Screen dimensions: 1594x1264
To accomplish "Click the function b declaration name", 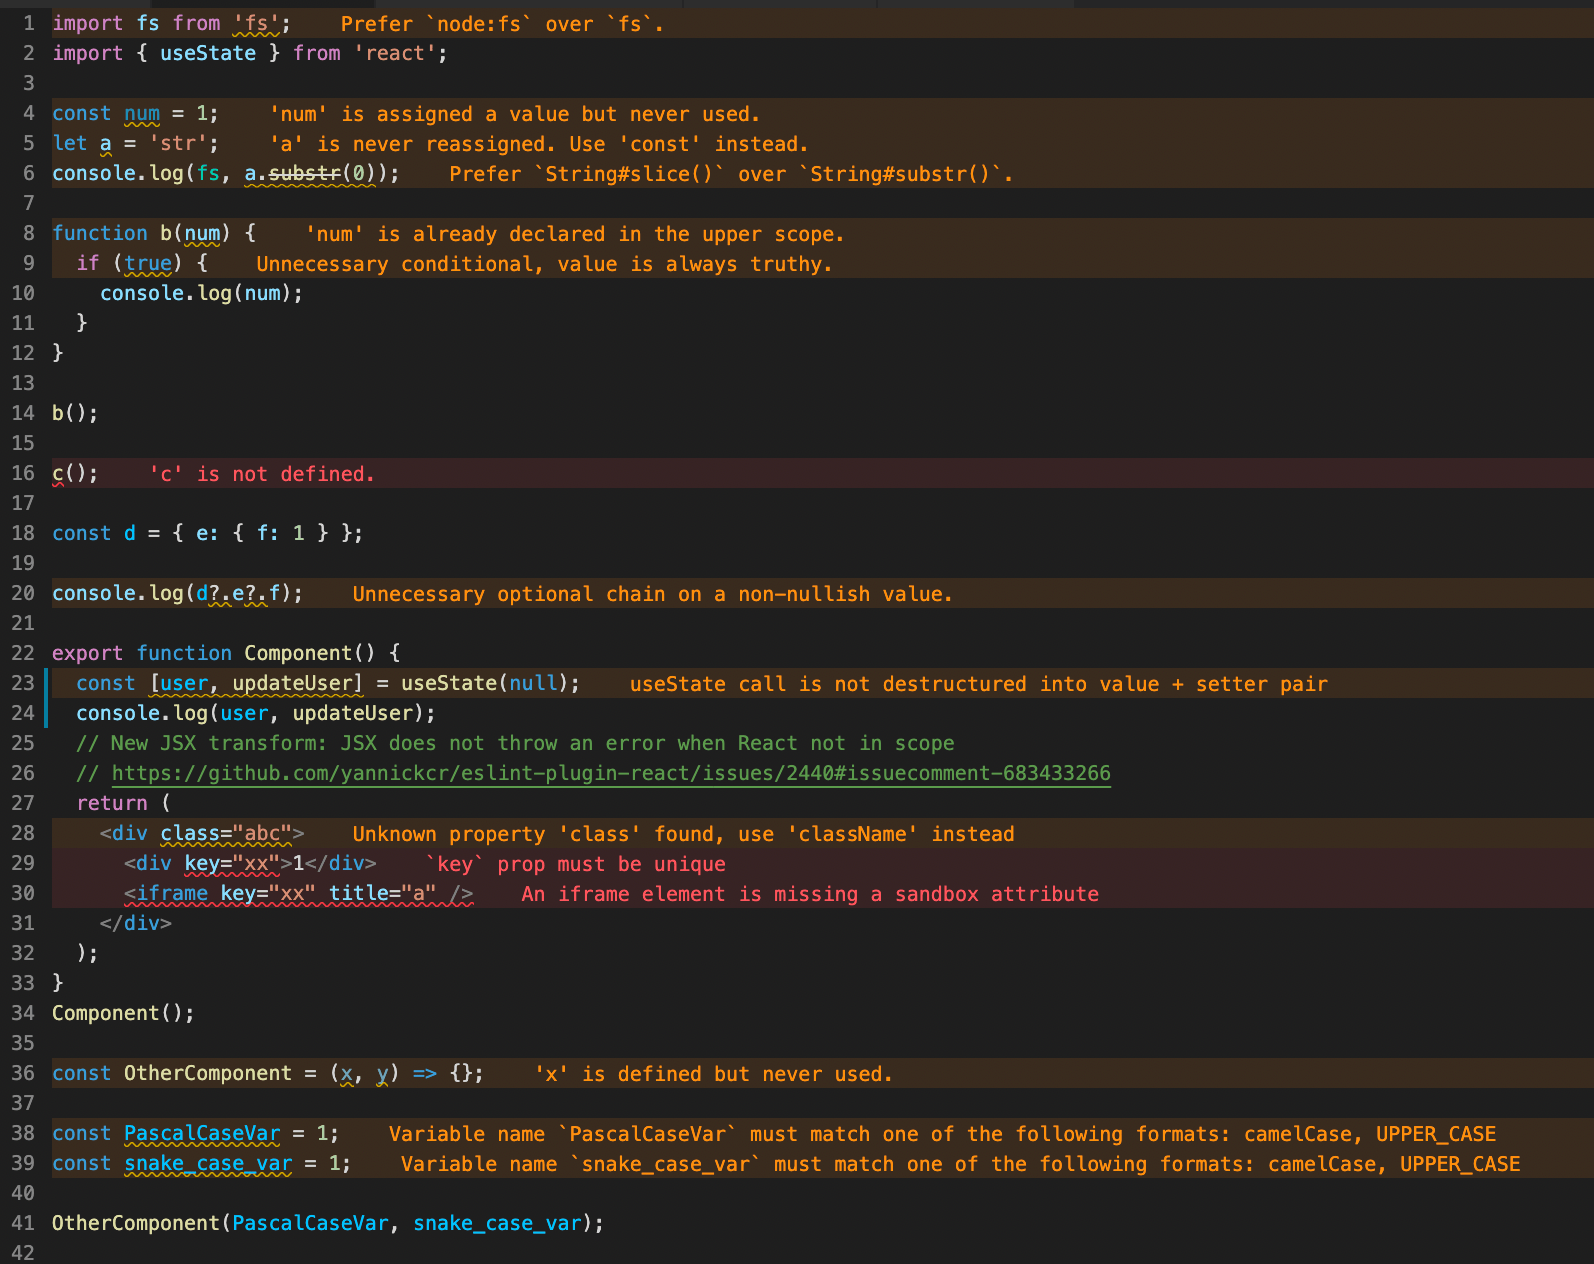I will pyautogui.click(x=166, y=233).
